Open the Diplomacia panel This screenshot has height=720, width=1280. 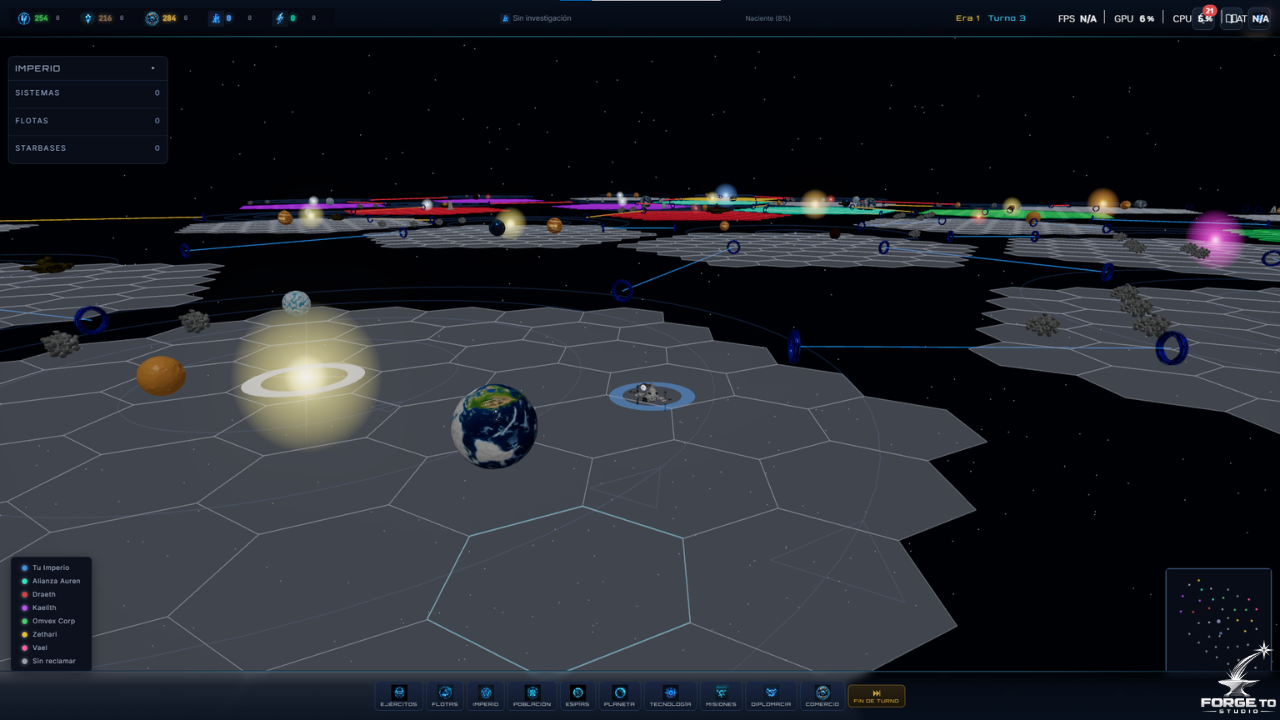click(771, 696)
